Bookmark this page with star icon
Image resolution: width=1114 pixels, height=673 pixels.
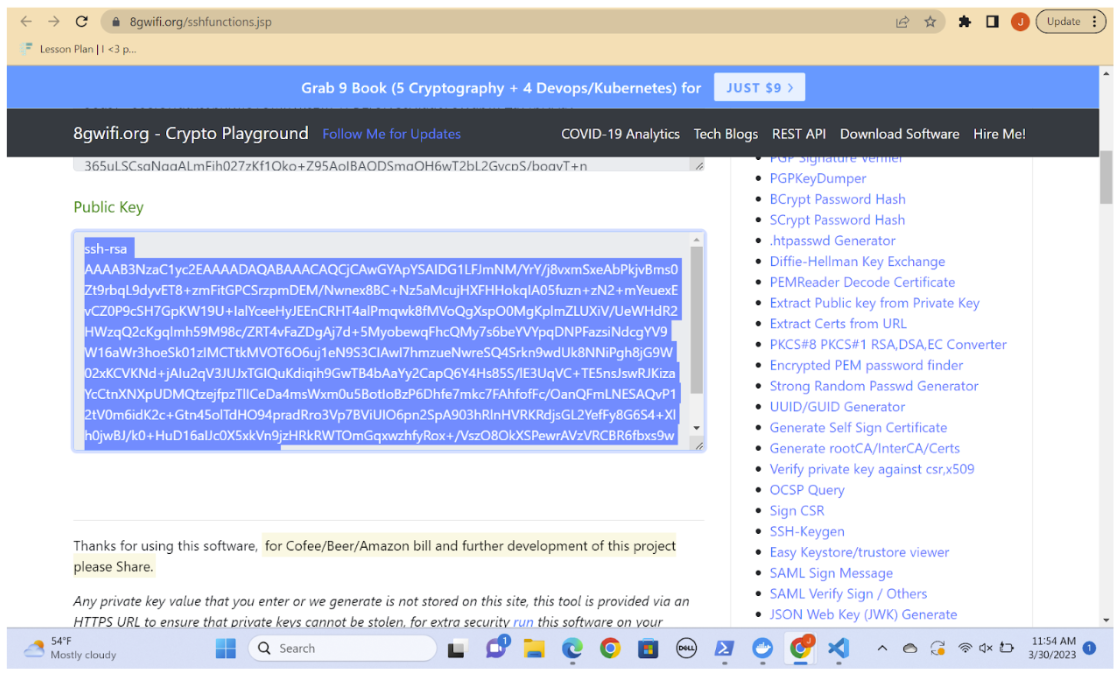pos(930,22)
